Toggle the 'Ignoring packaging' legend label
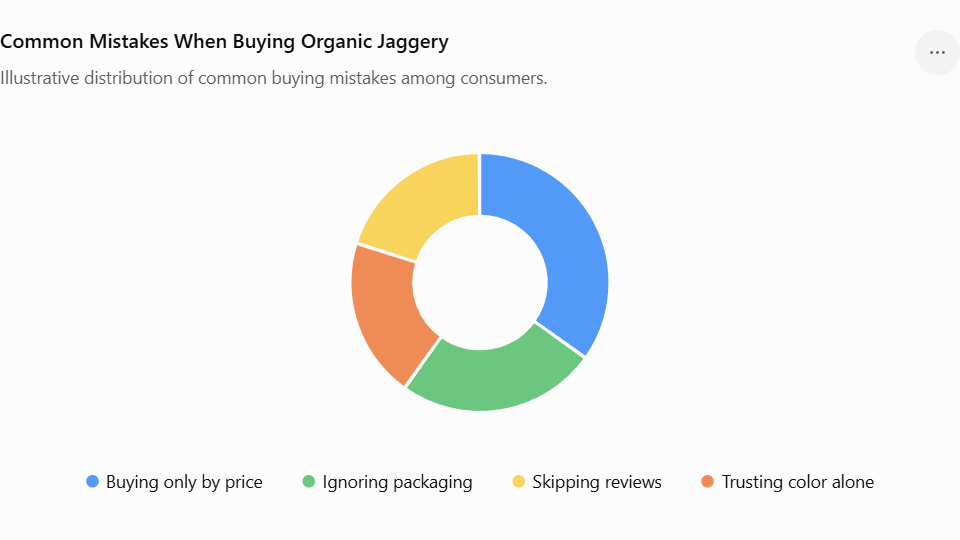This screenshot has height=540, width=960. point(397,482)
